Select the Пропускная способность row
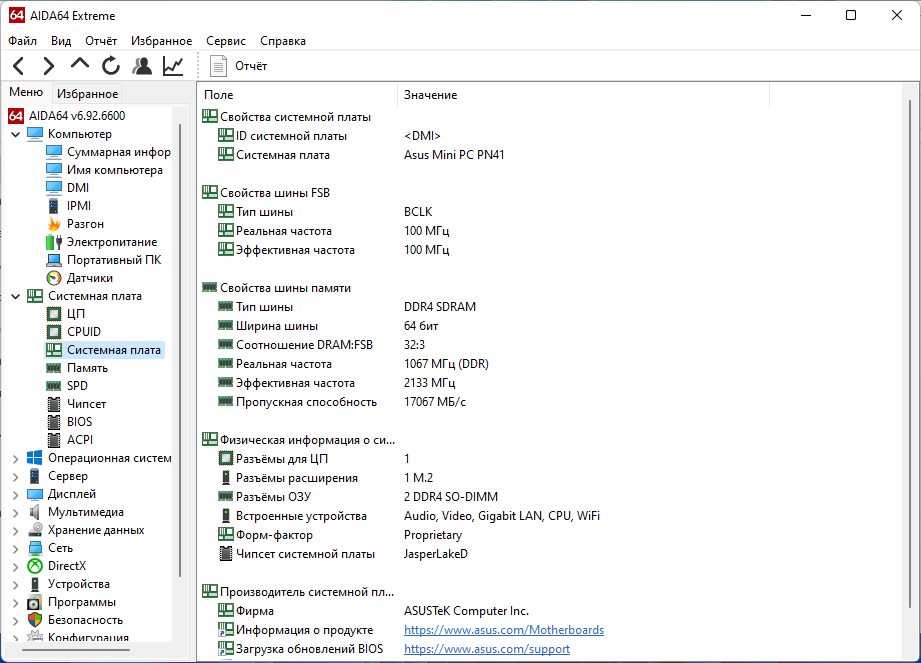The width and height of the screenshot is (921, 663). [x=341, y=402]
